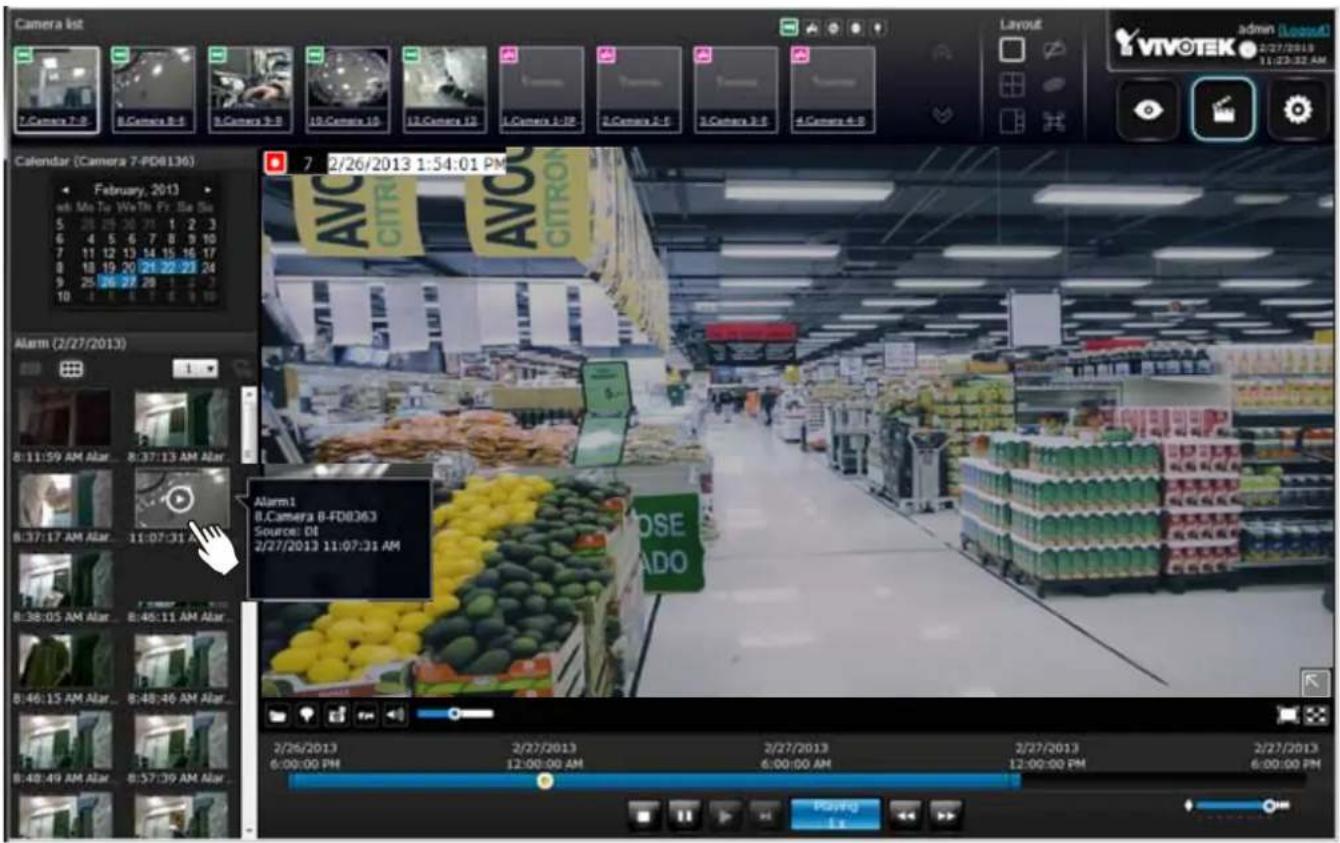Select 7.Camera 7 thumbnail in camera list

coord(57,90)
